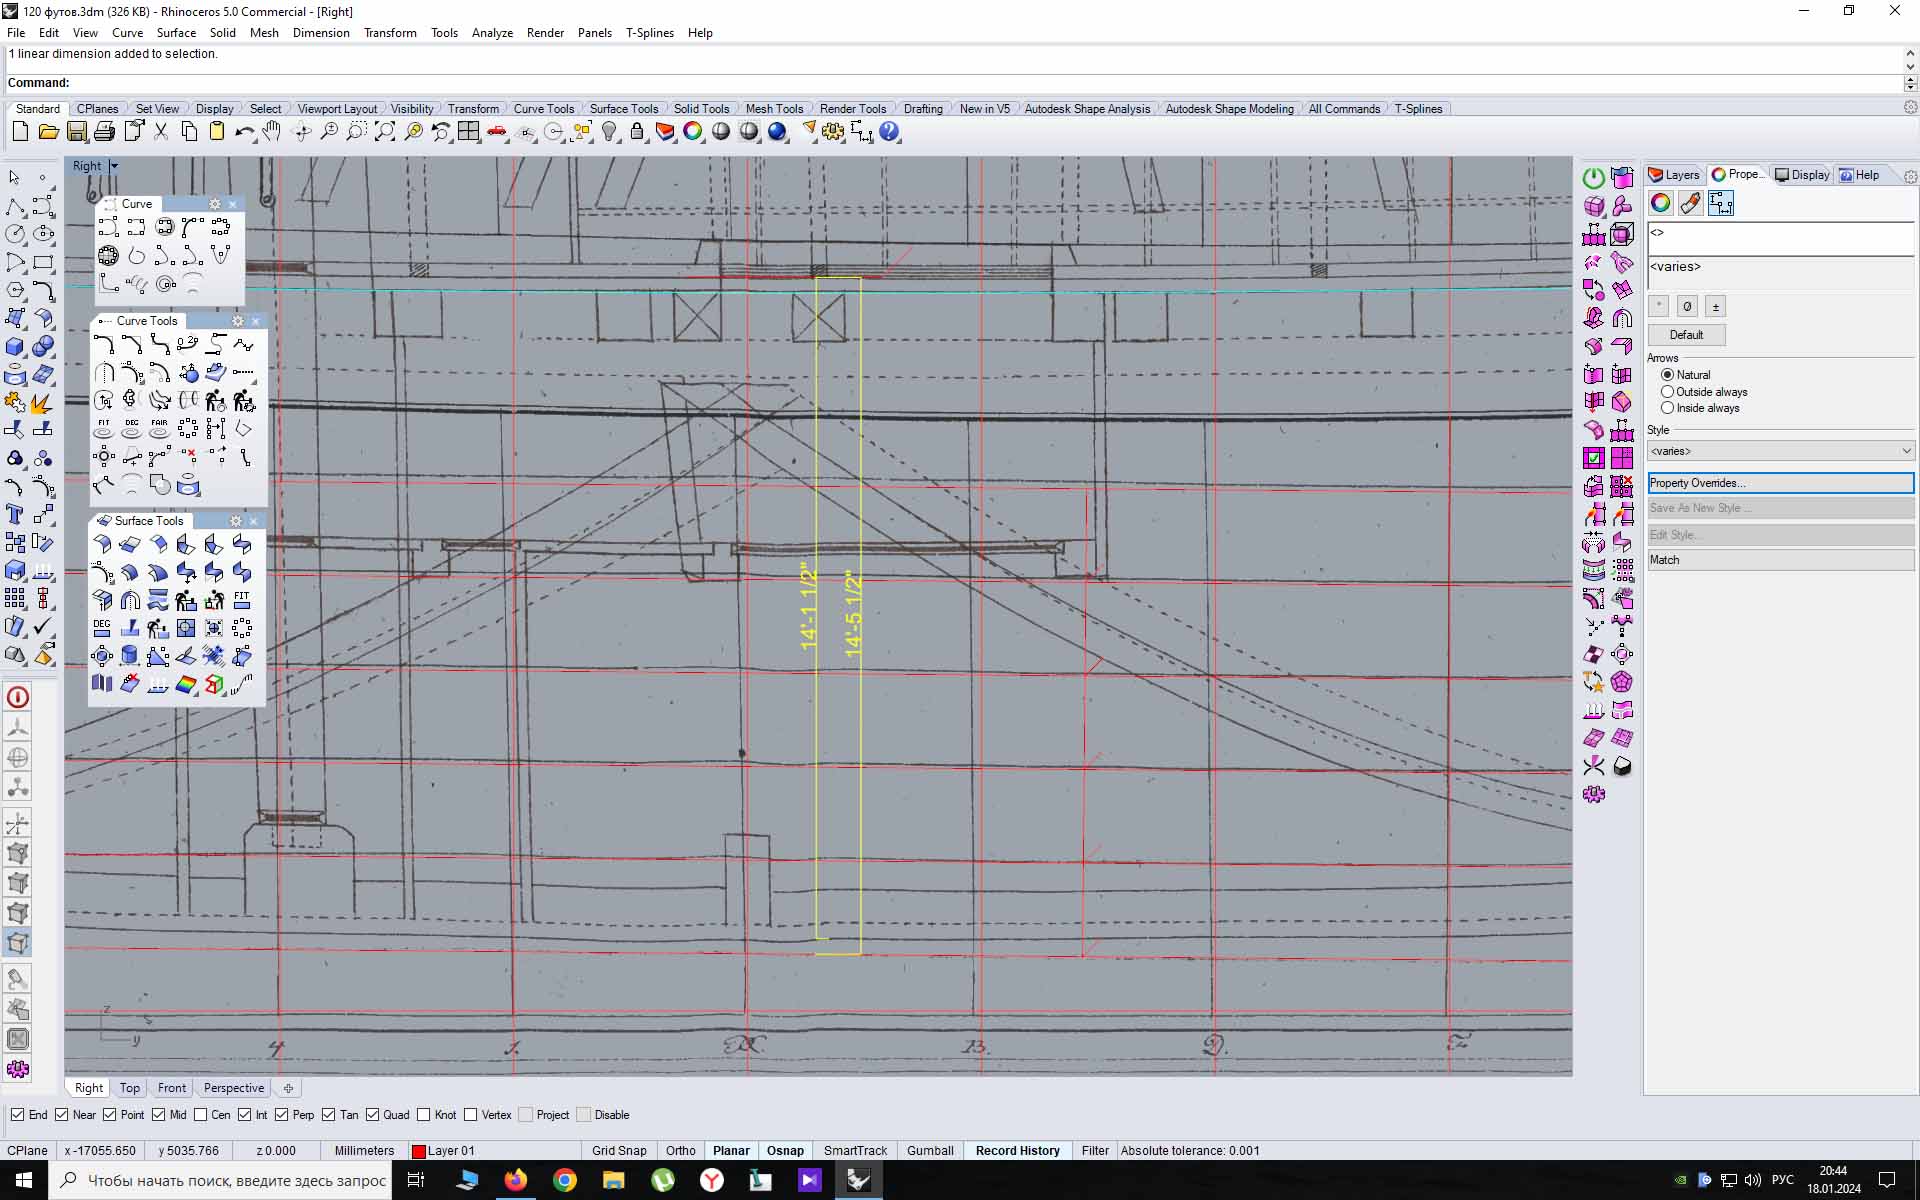Open a file with folder icon
Viewport: 1920px width, 1200px height.
[x=48, y=131]
